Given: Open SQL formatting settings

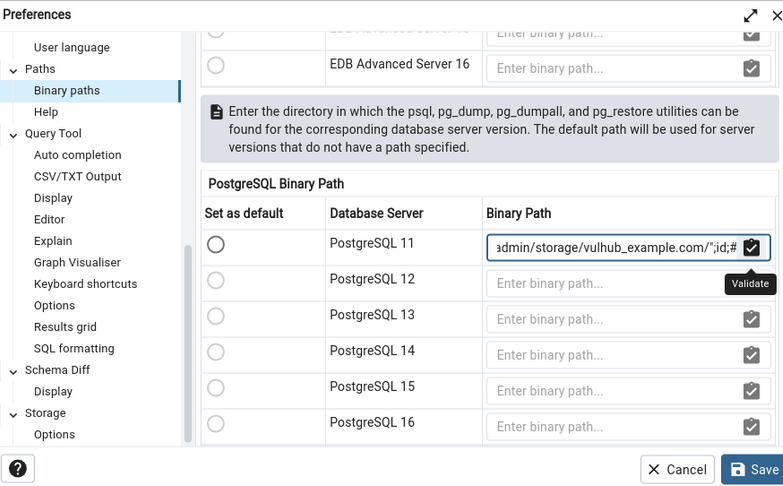Looking at the screenshot, I should pyautogui.click(x=74, y=348).
